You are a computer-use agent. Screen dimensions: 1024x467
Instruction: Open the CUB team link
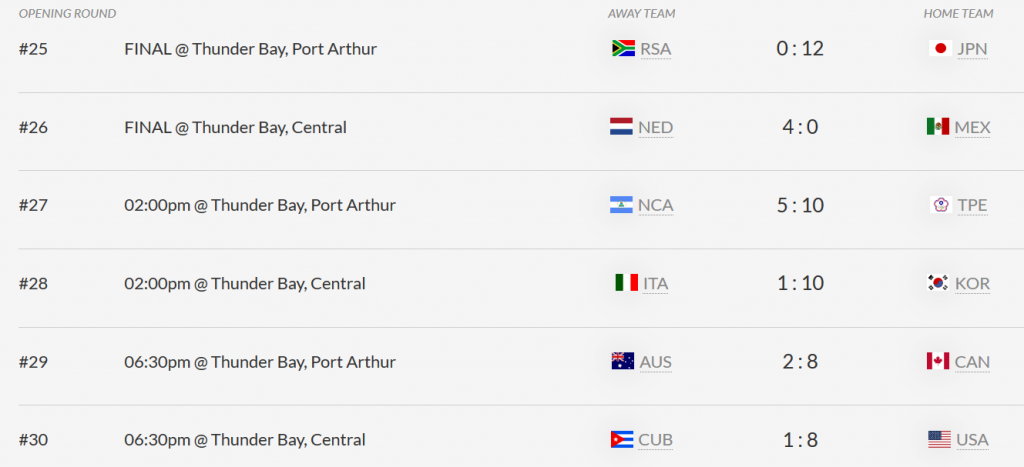coord(656,440)
